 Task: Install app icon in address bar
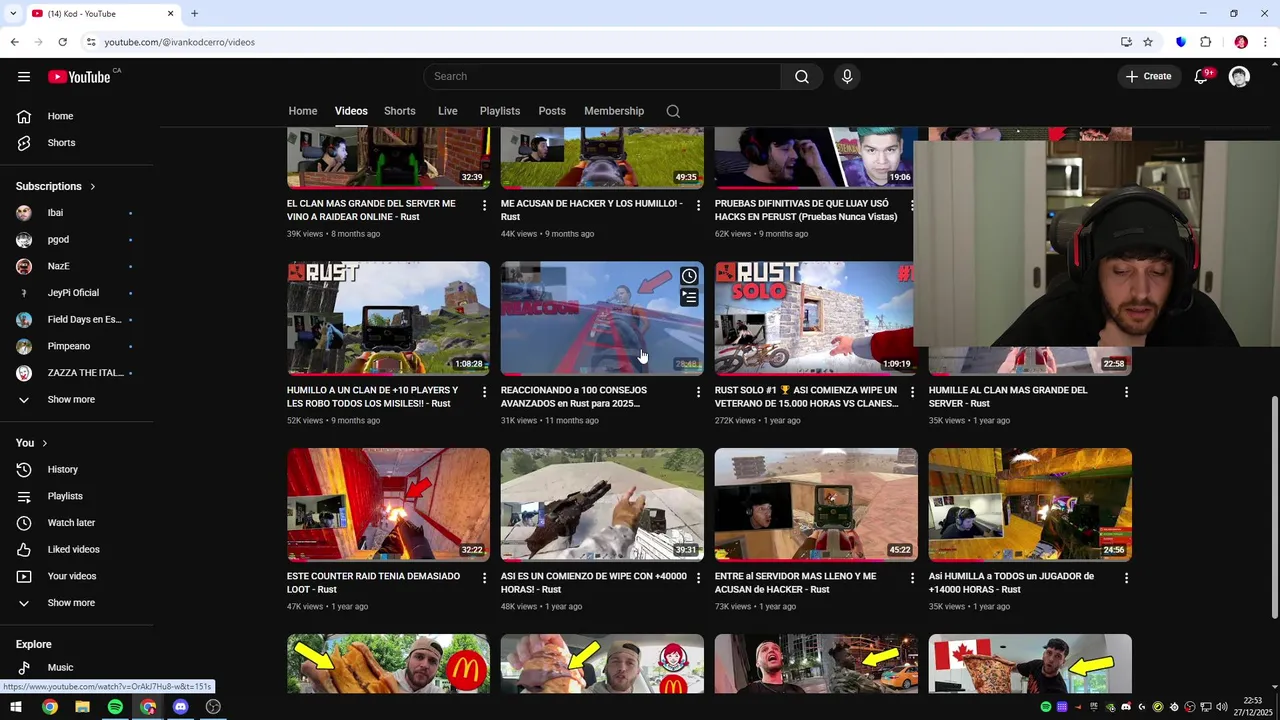[x=1126, y=42]
